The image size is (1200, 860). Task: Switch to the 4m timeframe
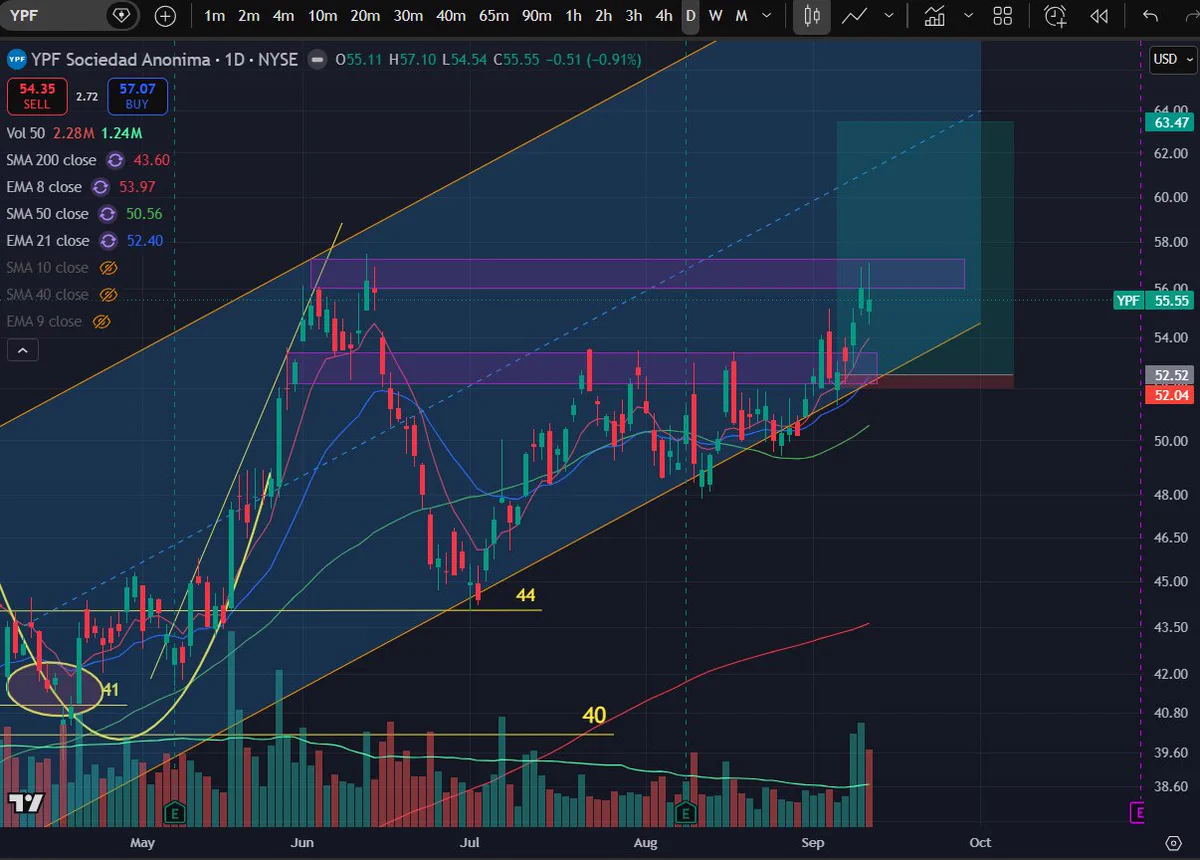(284, 16)
